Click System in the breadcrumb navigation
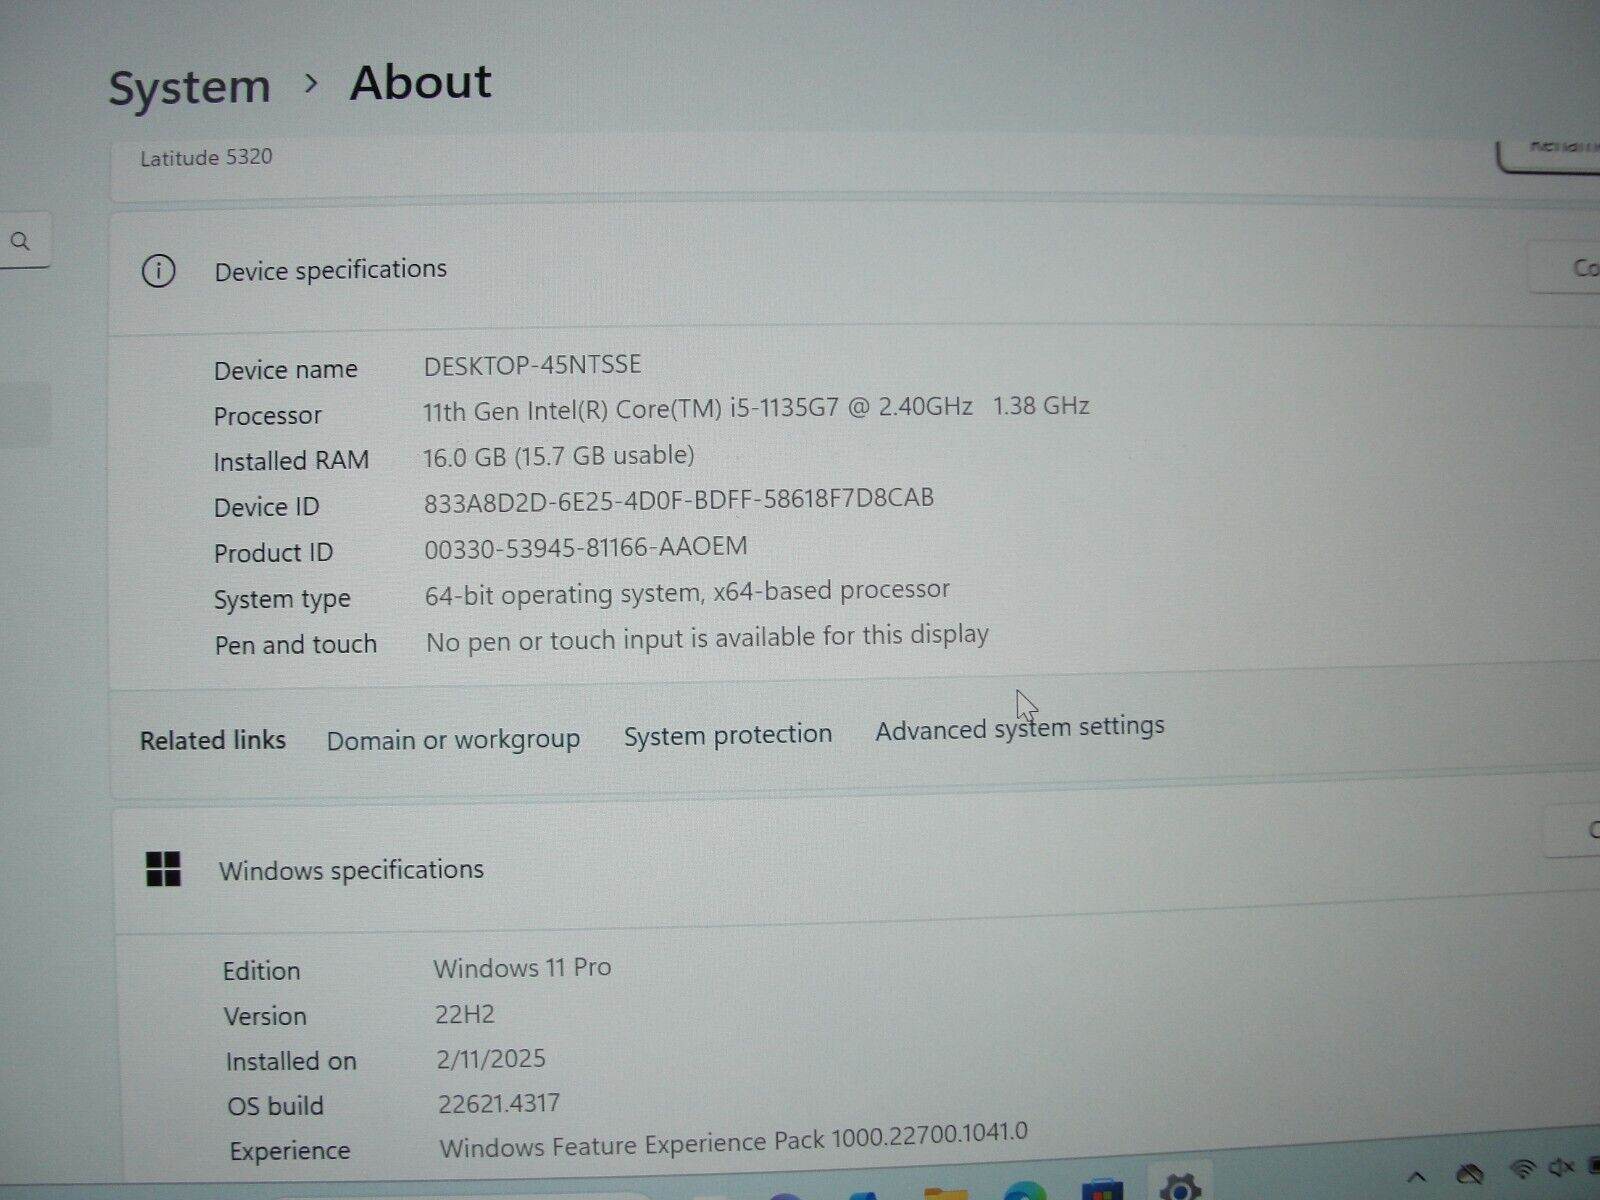 click(188, 85)
